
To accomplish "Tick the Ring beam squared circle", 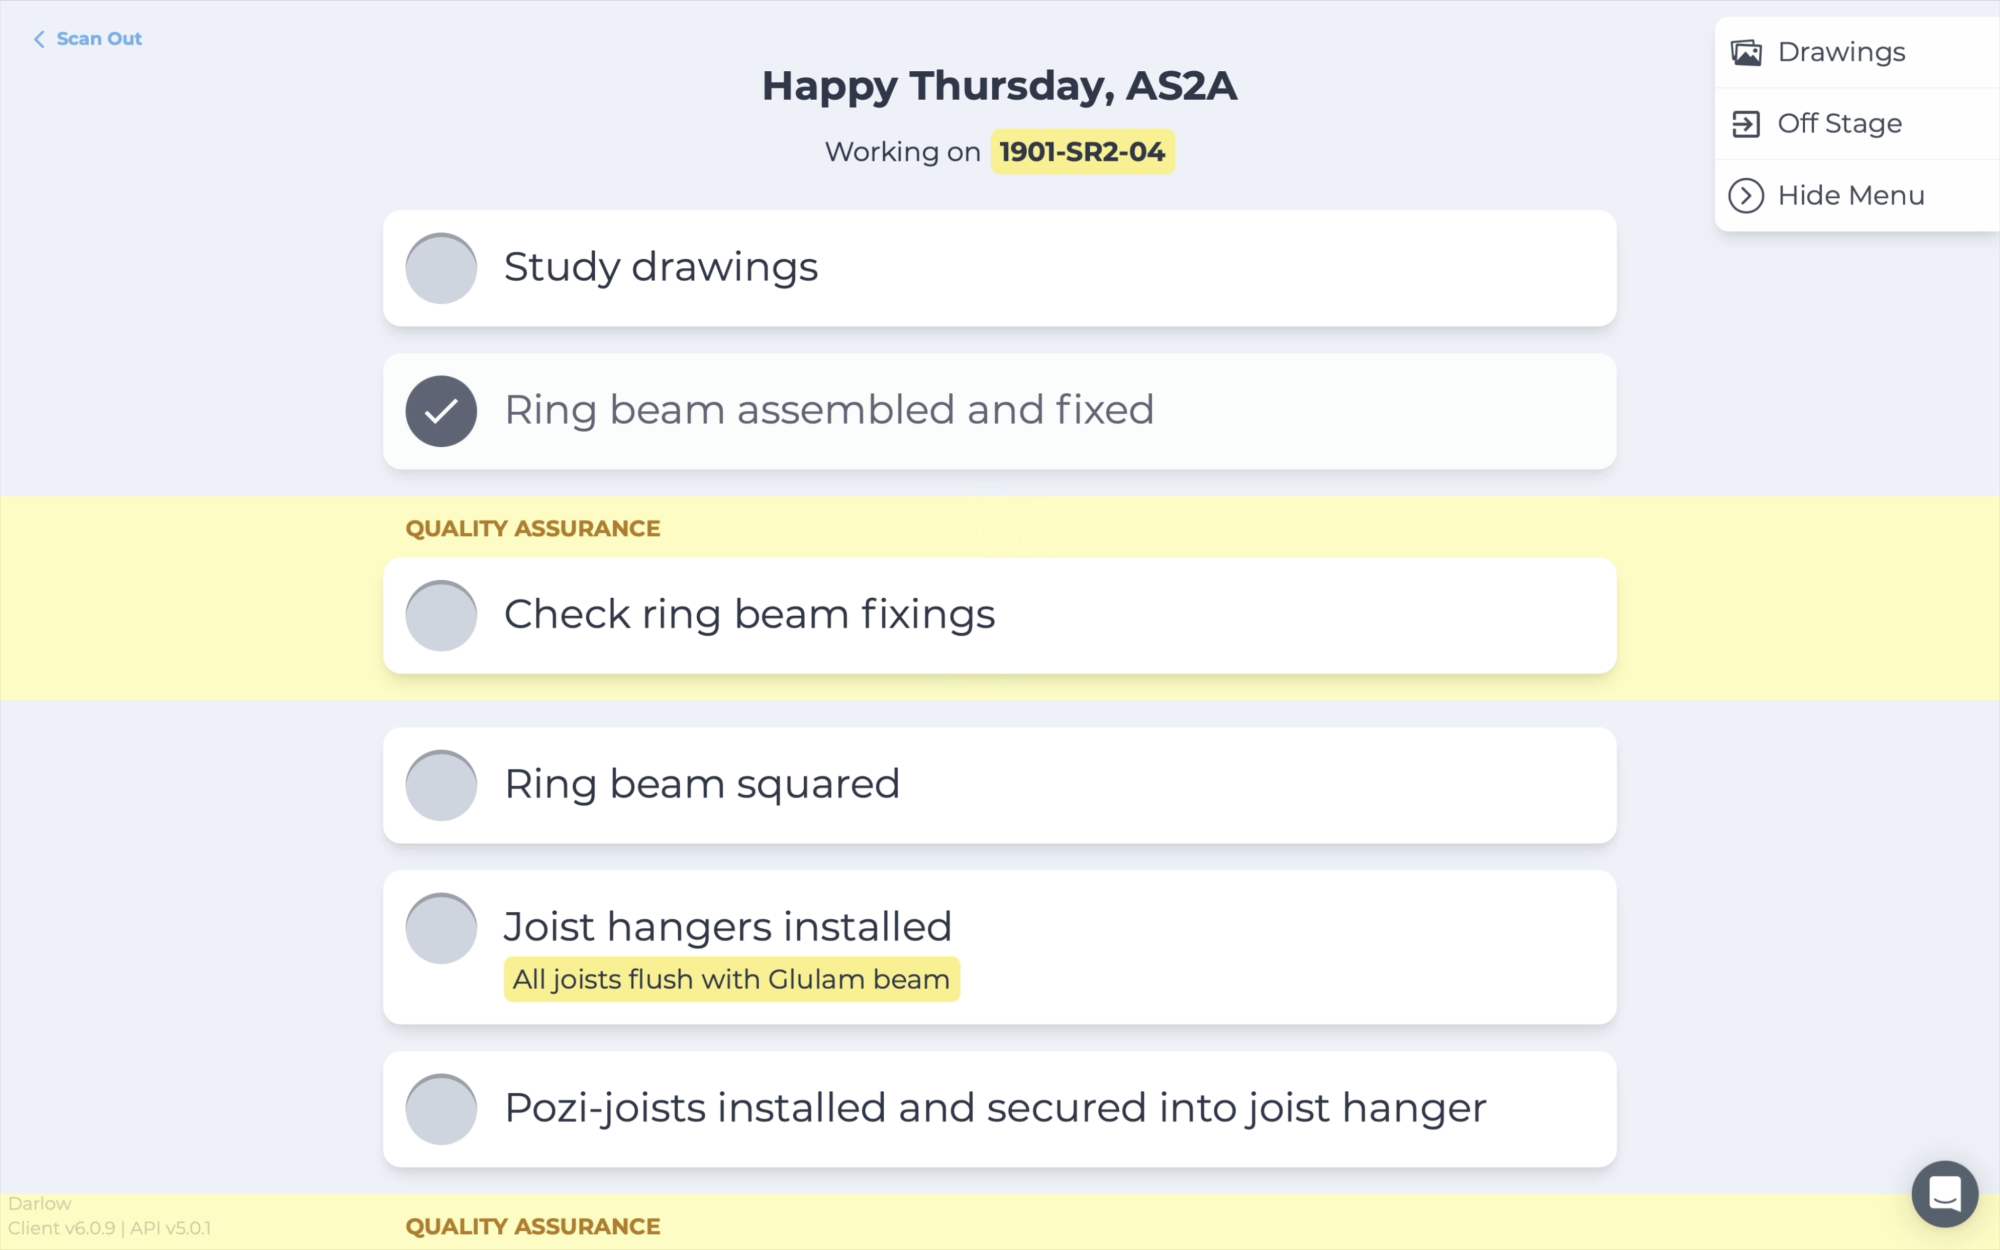I will 441,785.
